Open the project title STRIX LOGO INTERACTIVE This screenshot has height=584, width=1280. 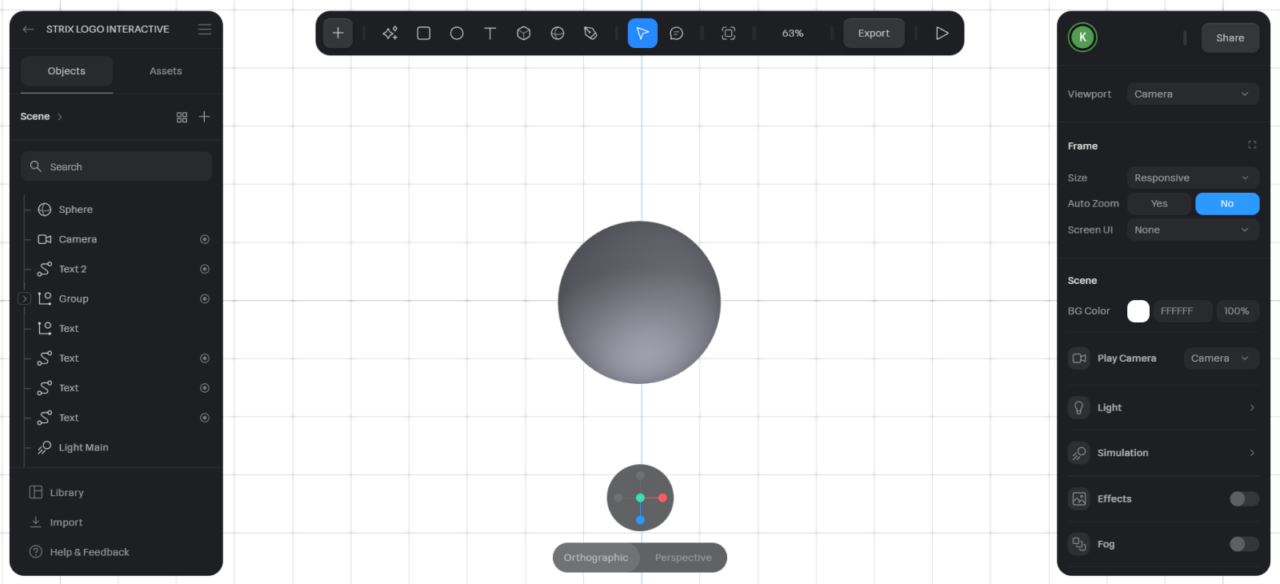(108, 30)
